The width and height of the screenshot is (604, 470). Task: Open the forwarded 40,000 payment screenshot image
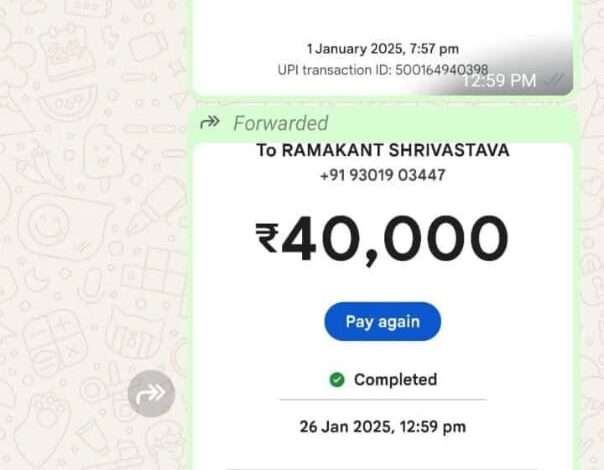tap(383, 306)
